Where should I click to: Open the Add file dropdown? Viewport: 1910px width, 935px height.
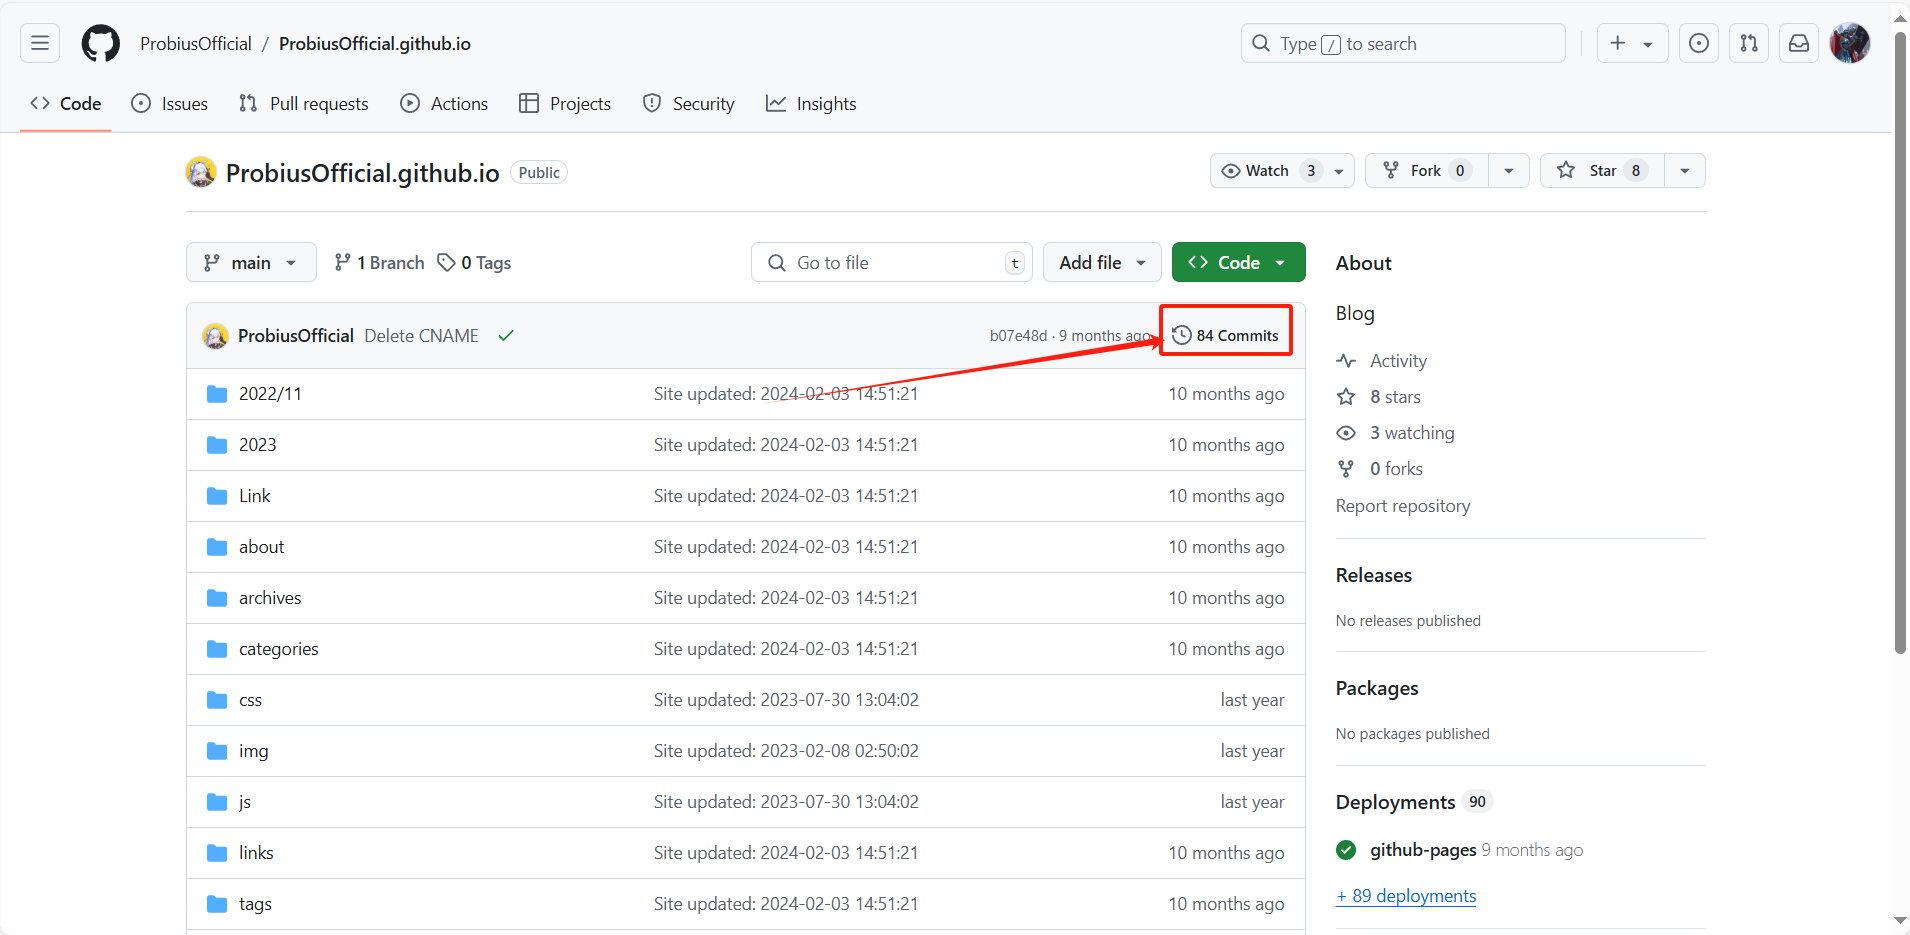[1102, 262]
